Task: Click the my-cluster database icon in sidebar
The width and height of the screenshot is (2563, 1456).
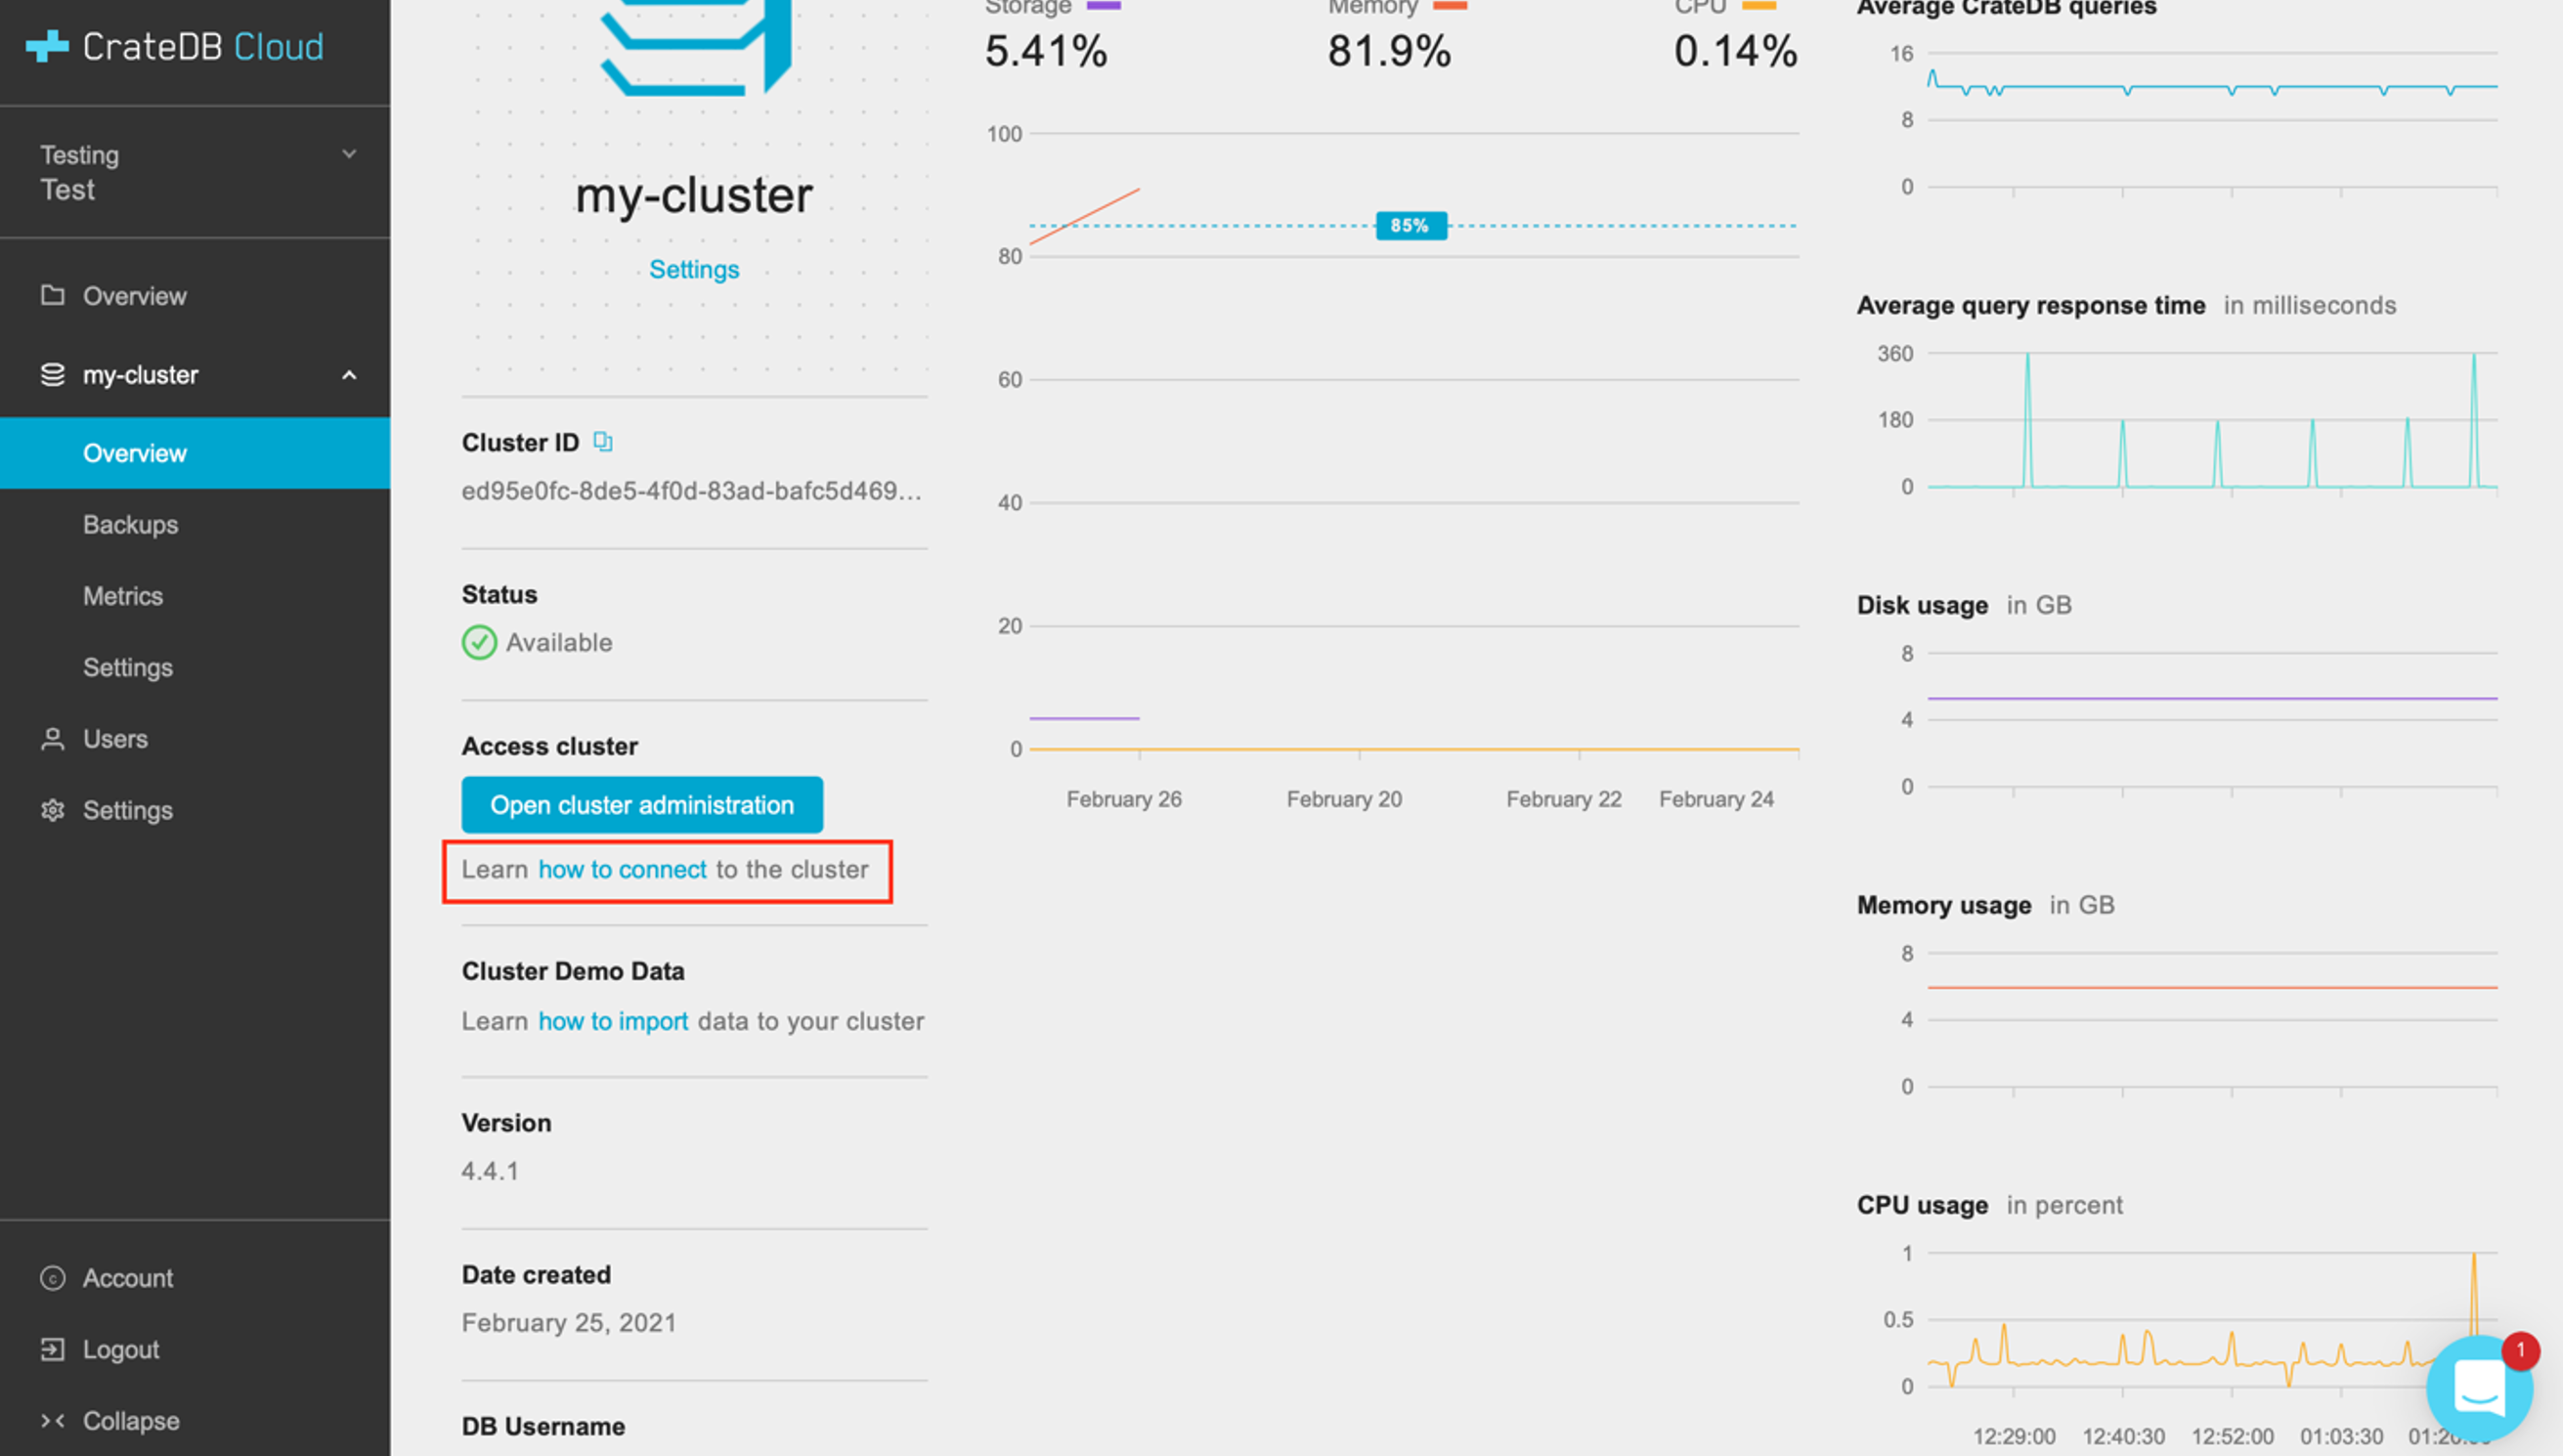Action: (x=52, y=375)
